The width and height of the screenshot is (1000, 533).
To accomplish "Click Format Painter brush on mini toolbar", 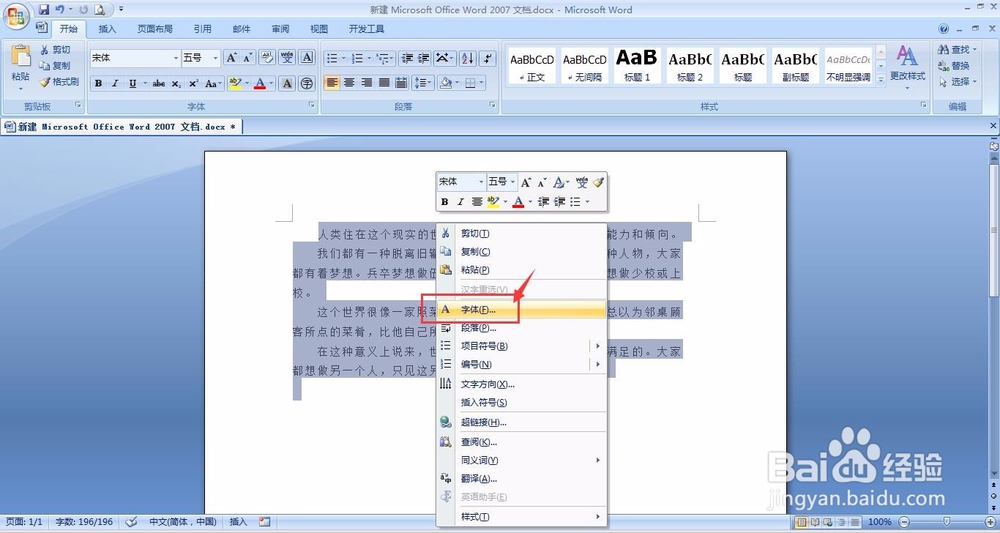I will point(598,182).
